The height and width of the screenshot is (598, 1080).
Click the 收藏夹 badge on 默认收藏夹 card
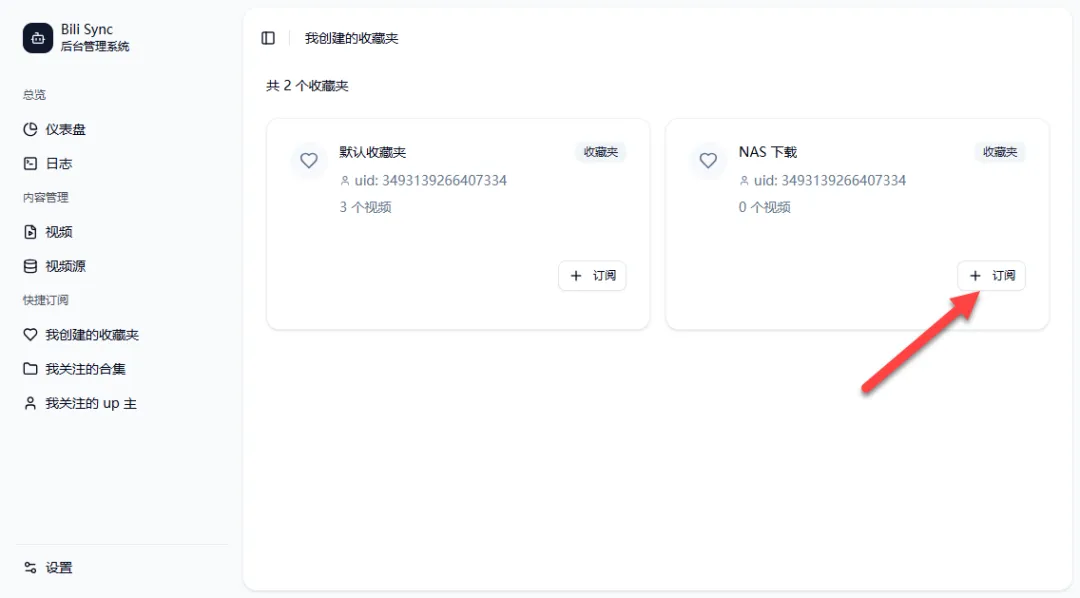pyautogui.click(x=601, y=152)
